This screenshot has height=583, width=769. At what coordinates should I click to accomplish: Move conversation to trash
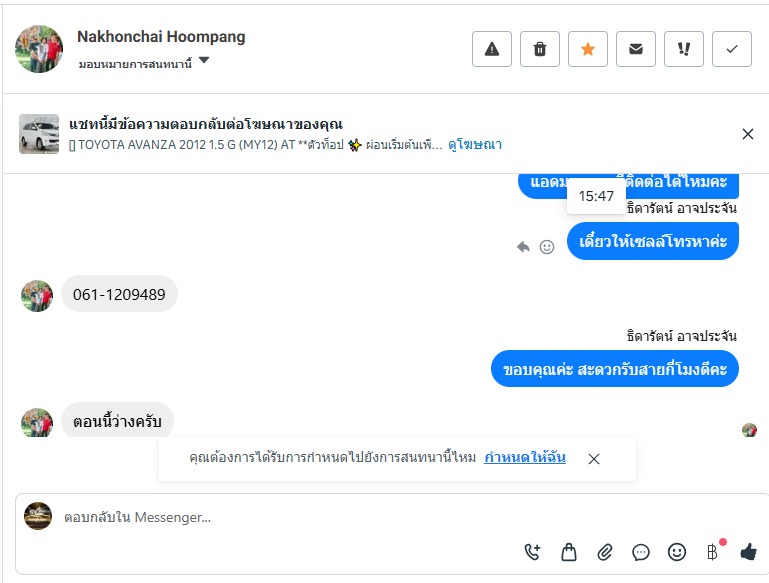(x=540, y=49)
